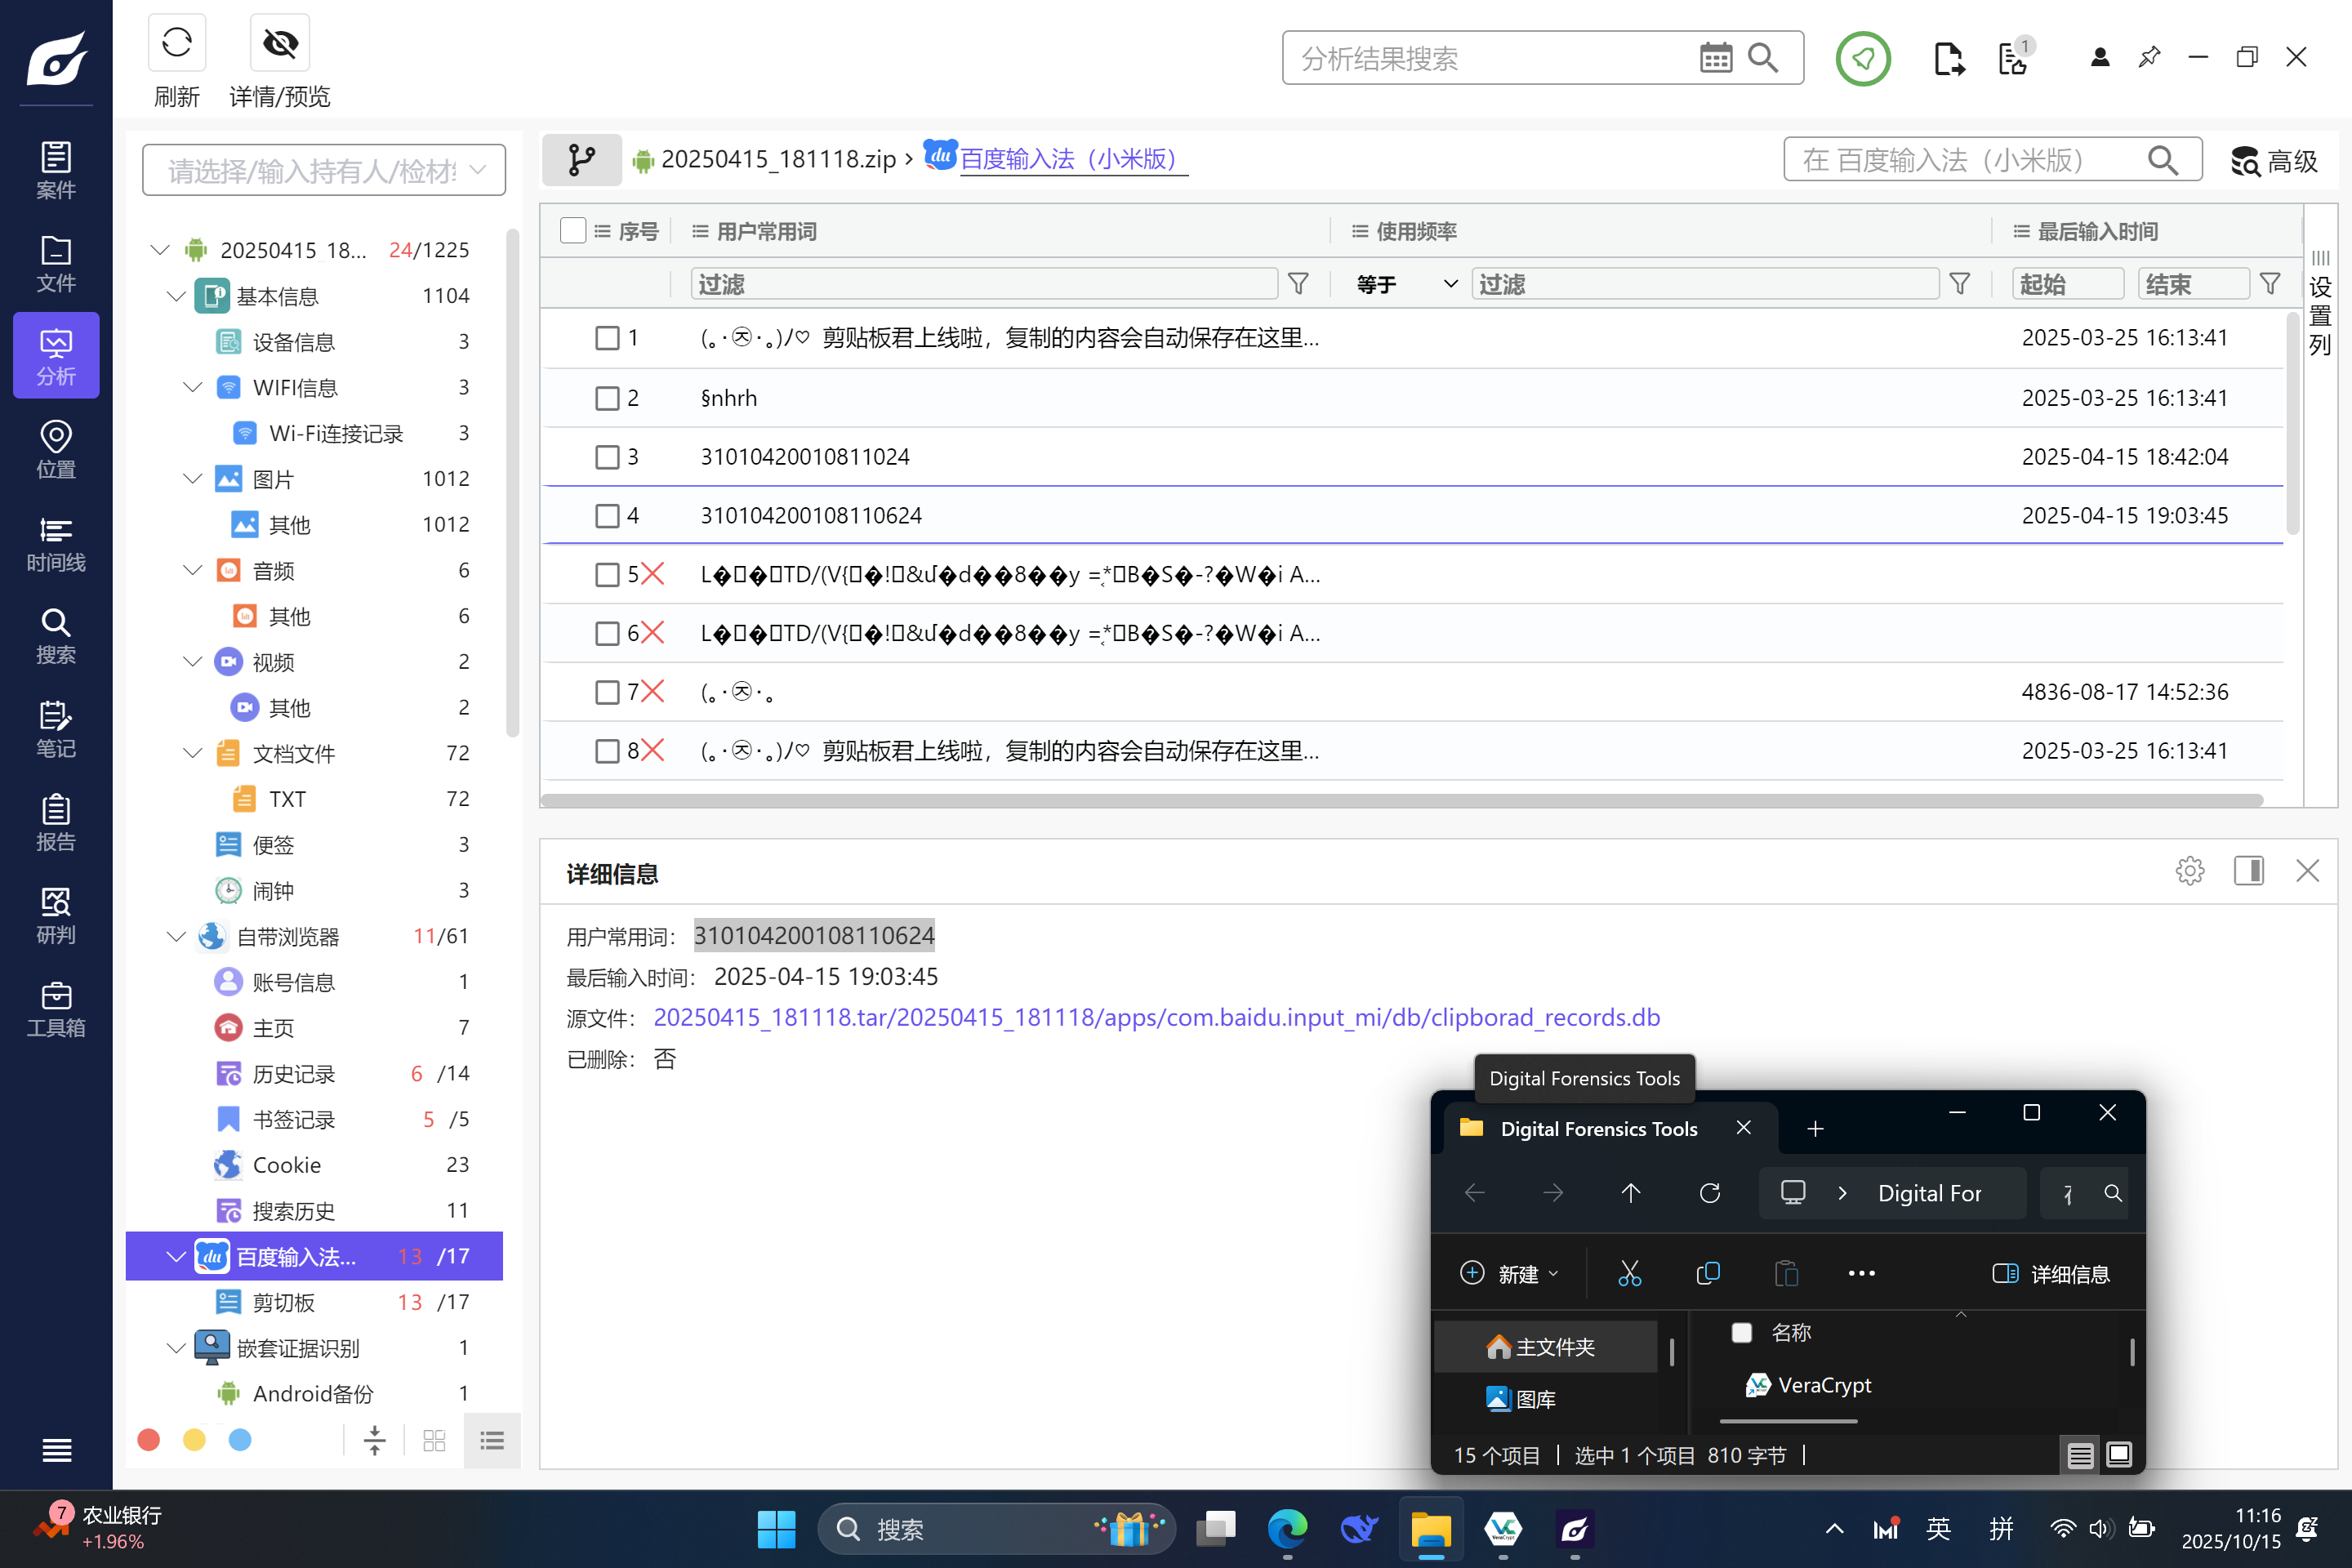Screen dimensions: 2352x1568
Task: Collapse the 自带浏览器 tree node
Action: (x=176, y=937)
